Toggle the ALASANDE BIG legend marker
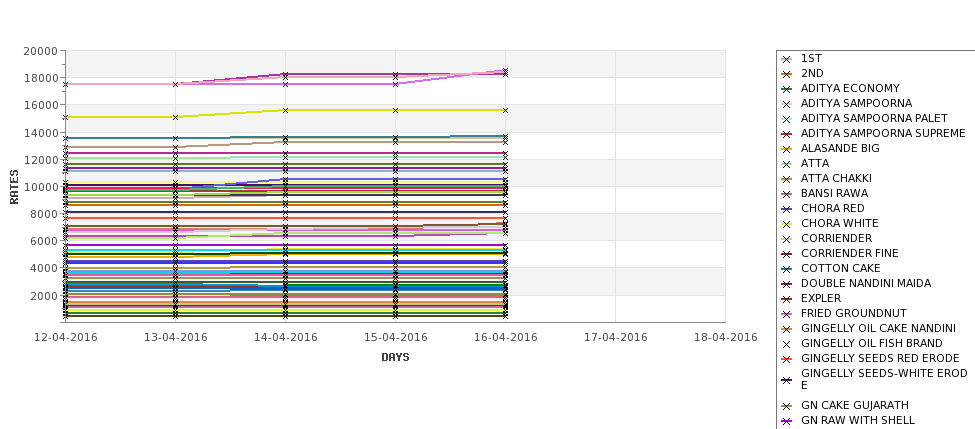The width and height of the screenshot is (975, 429). pos(787,149)
